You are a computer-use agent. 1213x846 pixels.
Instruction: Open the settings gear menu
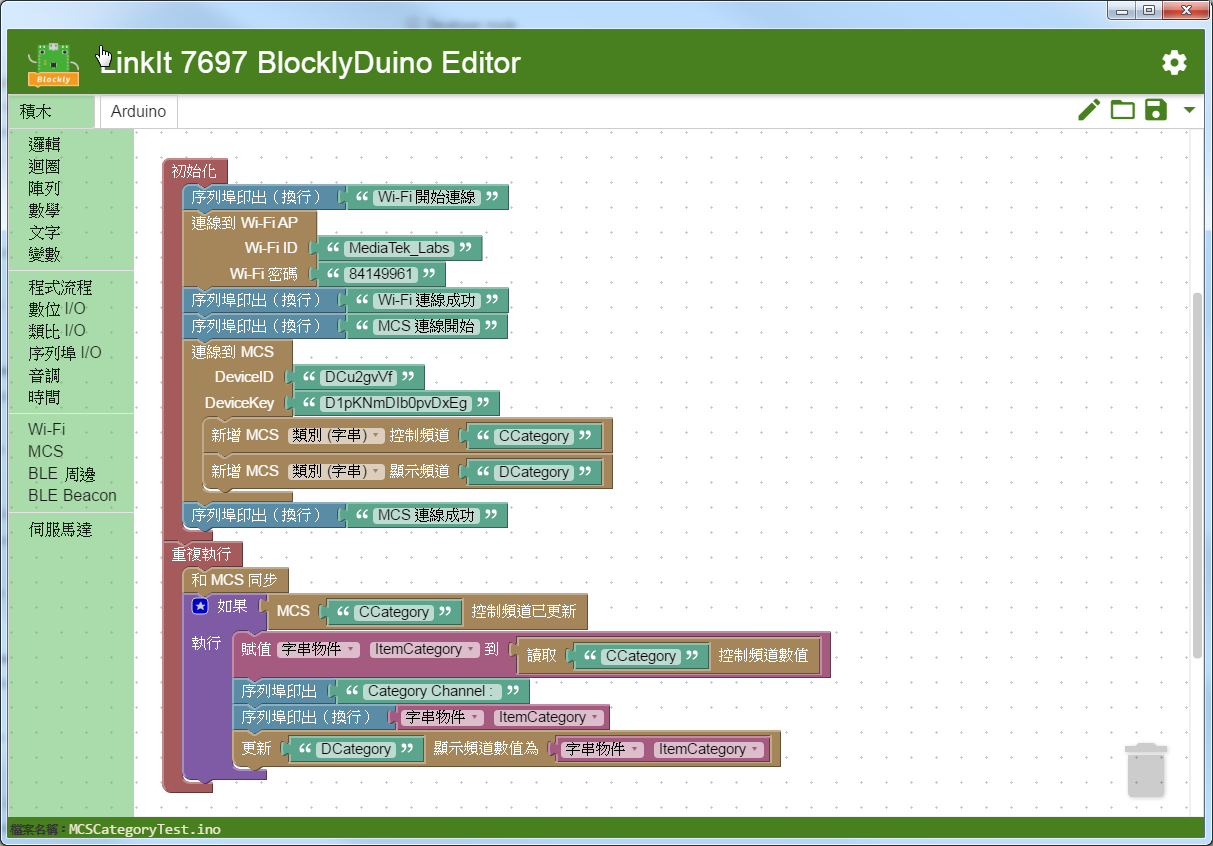coord(1173,62)
